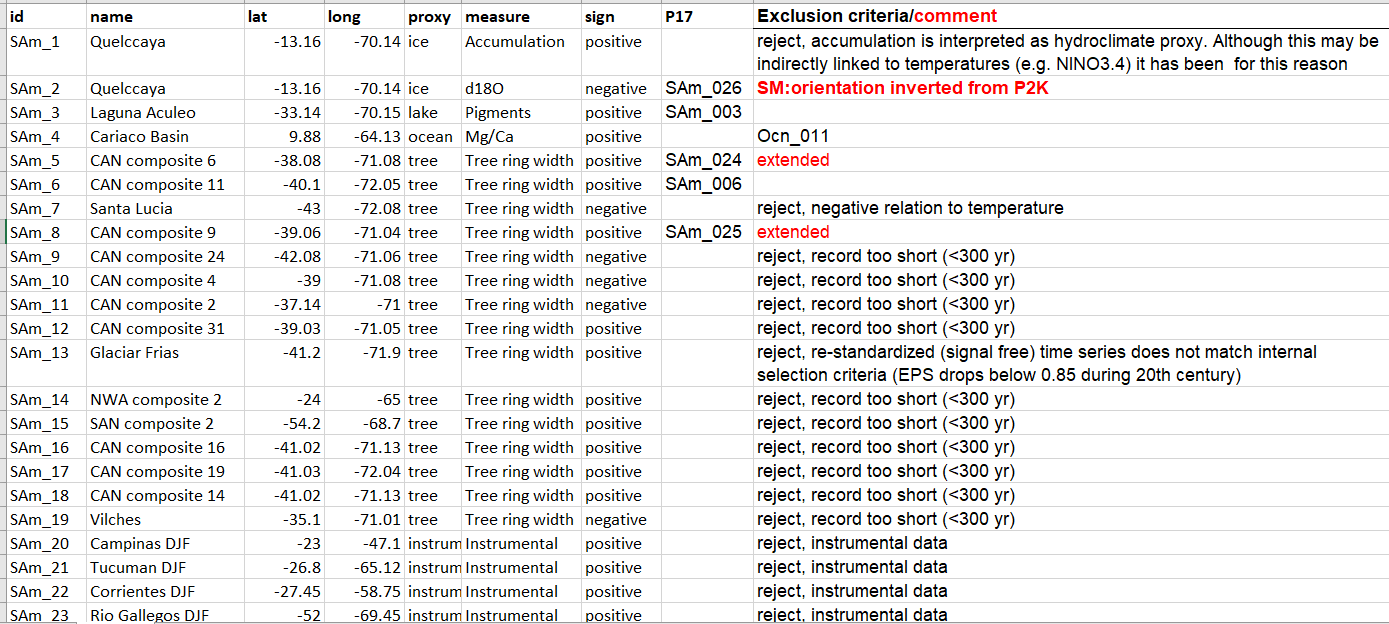Image resolution: width=1389 pixels, height=624 pixels.
Task: Select the cell containing "Ocn_011"
Action: pyautogui.click(x=793, y=136)
